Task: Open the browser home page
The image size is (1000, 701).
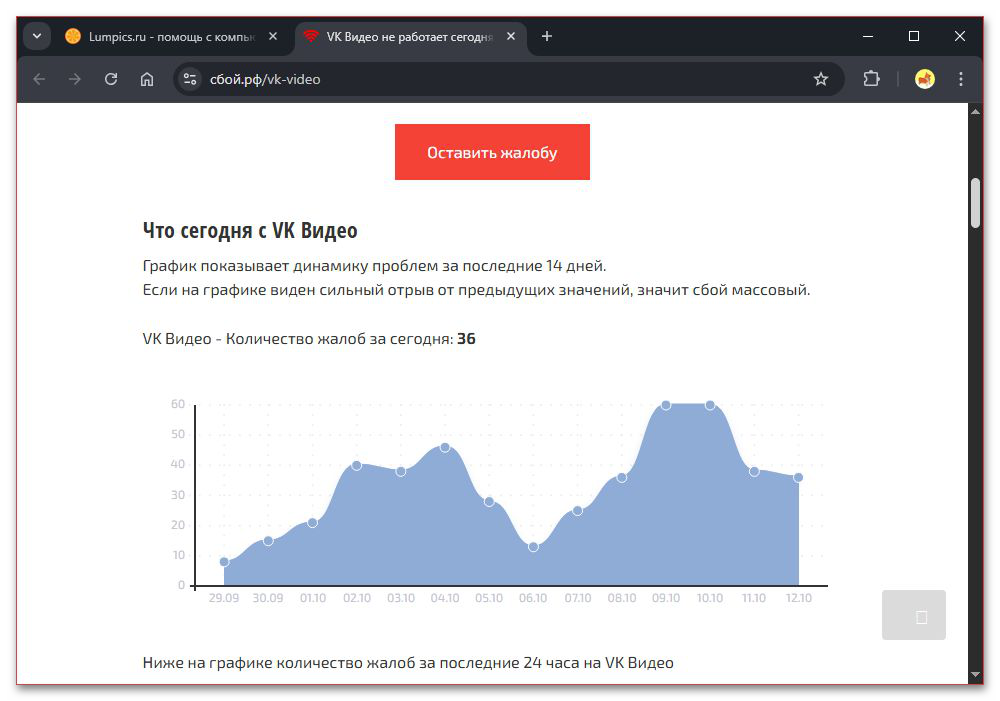Action: pos(147,79)
